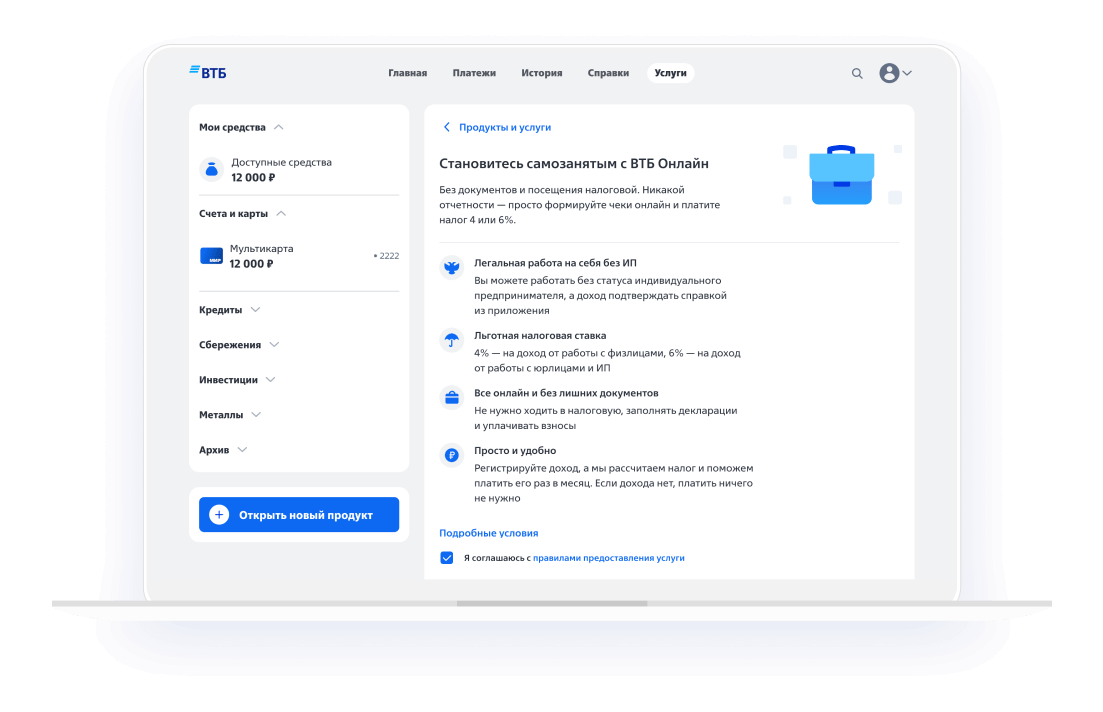
Task: Click the money bag available funds icon
Action: 211,169
